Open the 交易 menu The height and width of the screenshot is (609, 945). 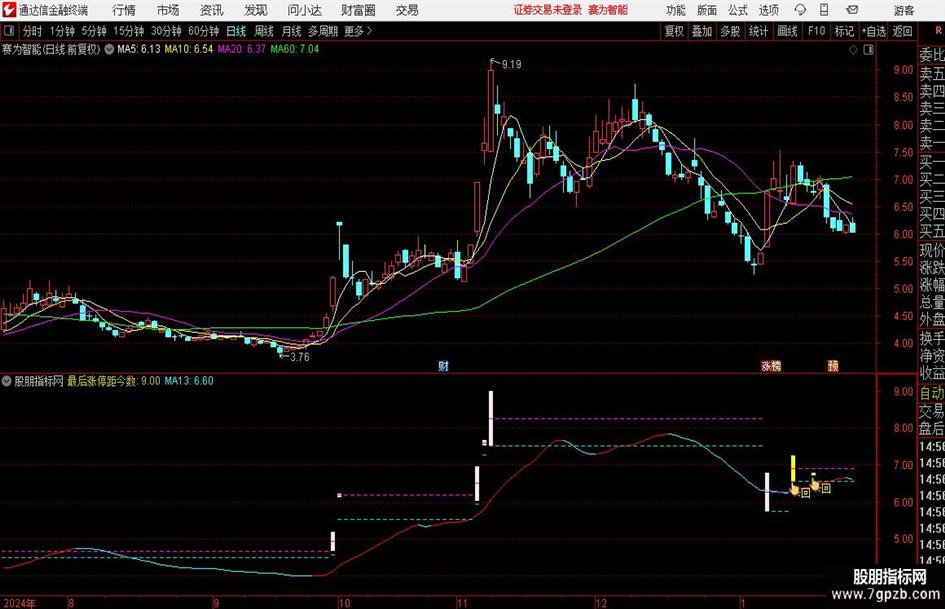(407, 10)
